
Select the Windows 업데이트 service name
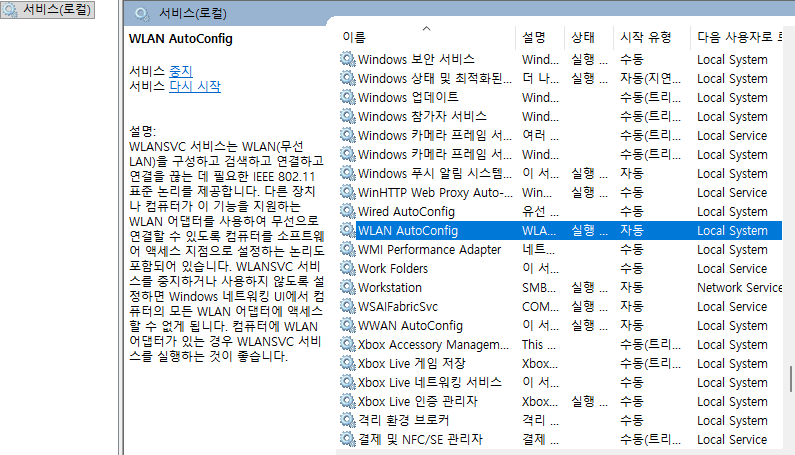(408, 97)
